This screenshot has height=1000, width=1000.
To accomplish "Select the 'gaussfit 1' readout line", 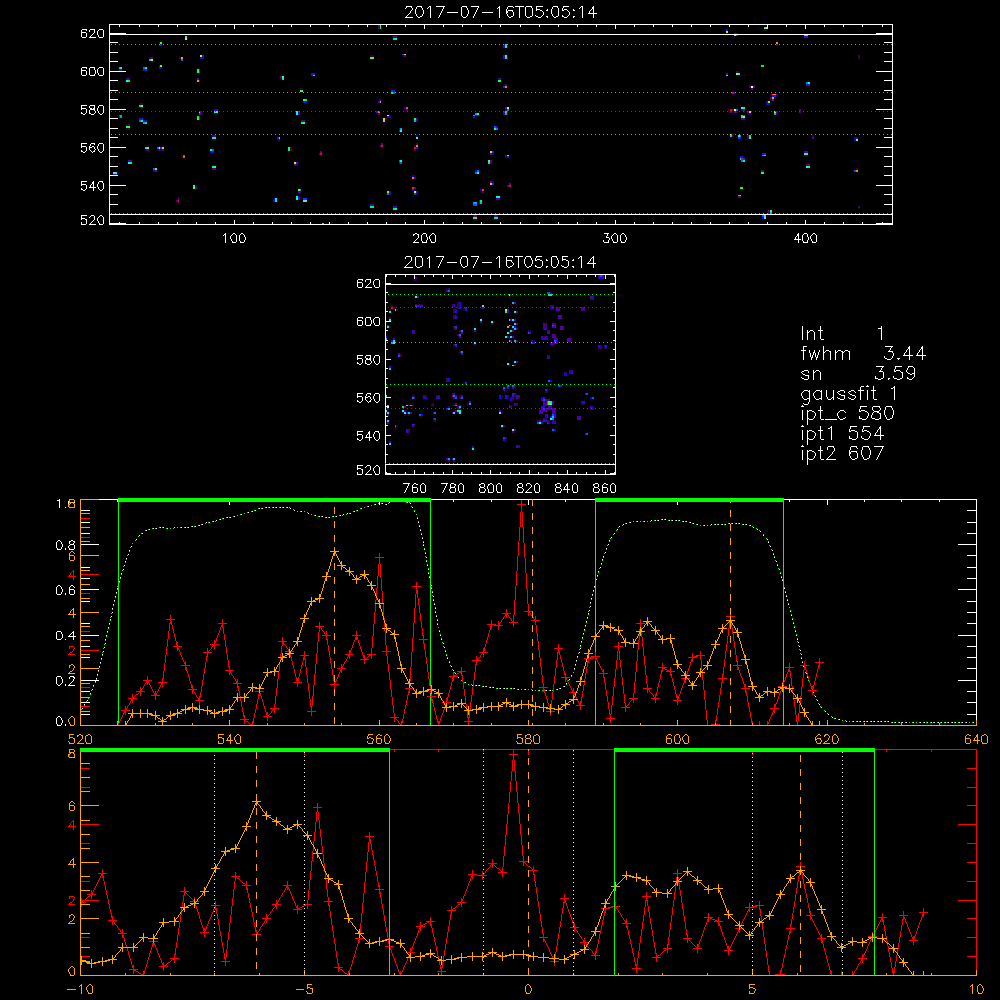I will click(849, 394).
